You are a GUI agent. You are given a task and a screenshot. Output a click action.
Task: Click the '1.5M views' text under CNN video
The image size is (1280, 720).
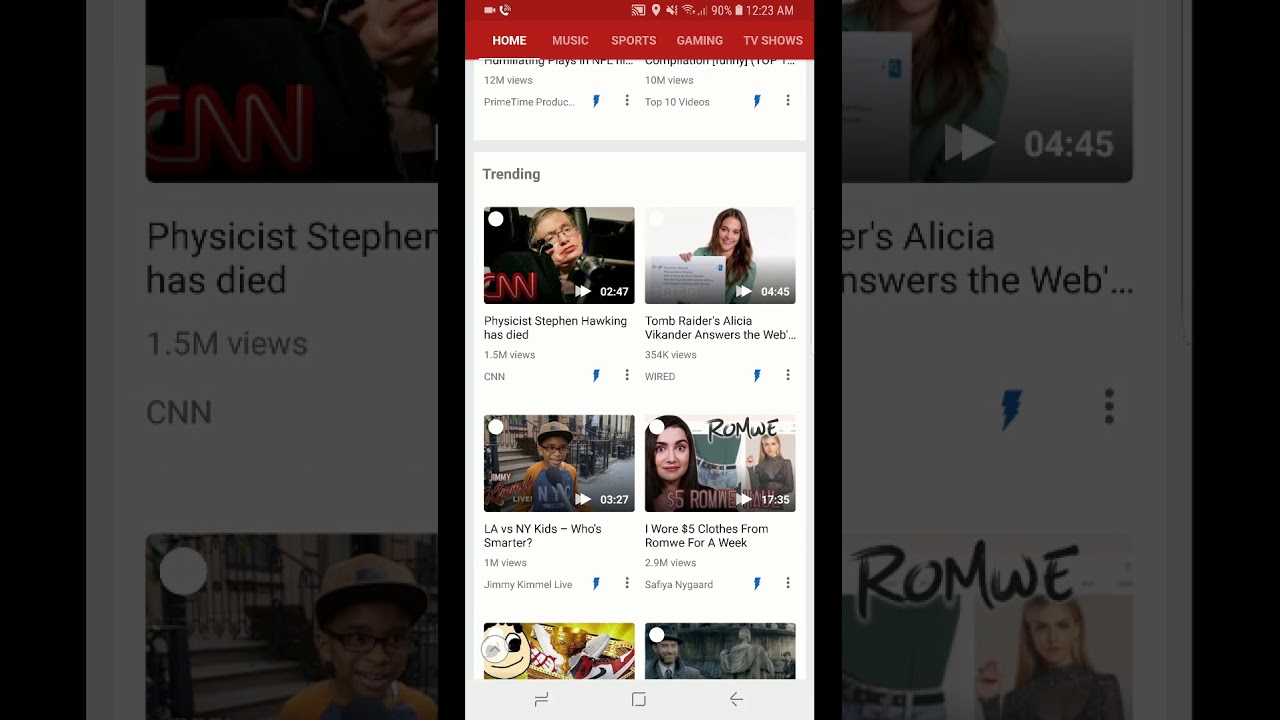(x=509, y=355)
